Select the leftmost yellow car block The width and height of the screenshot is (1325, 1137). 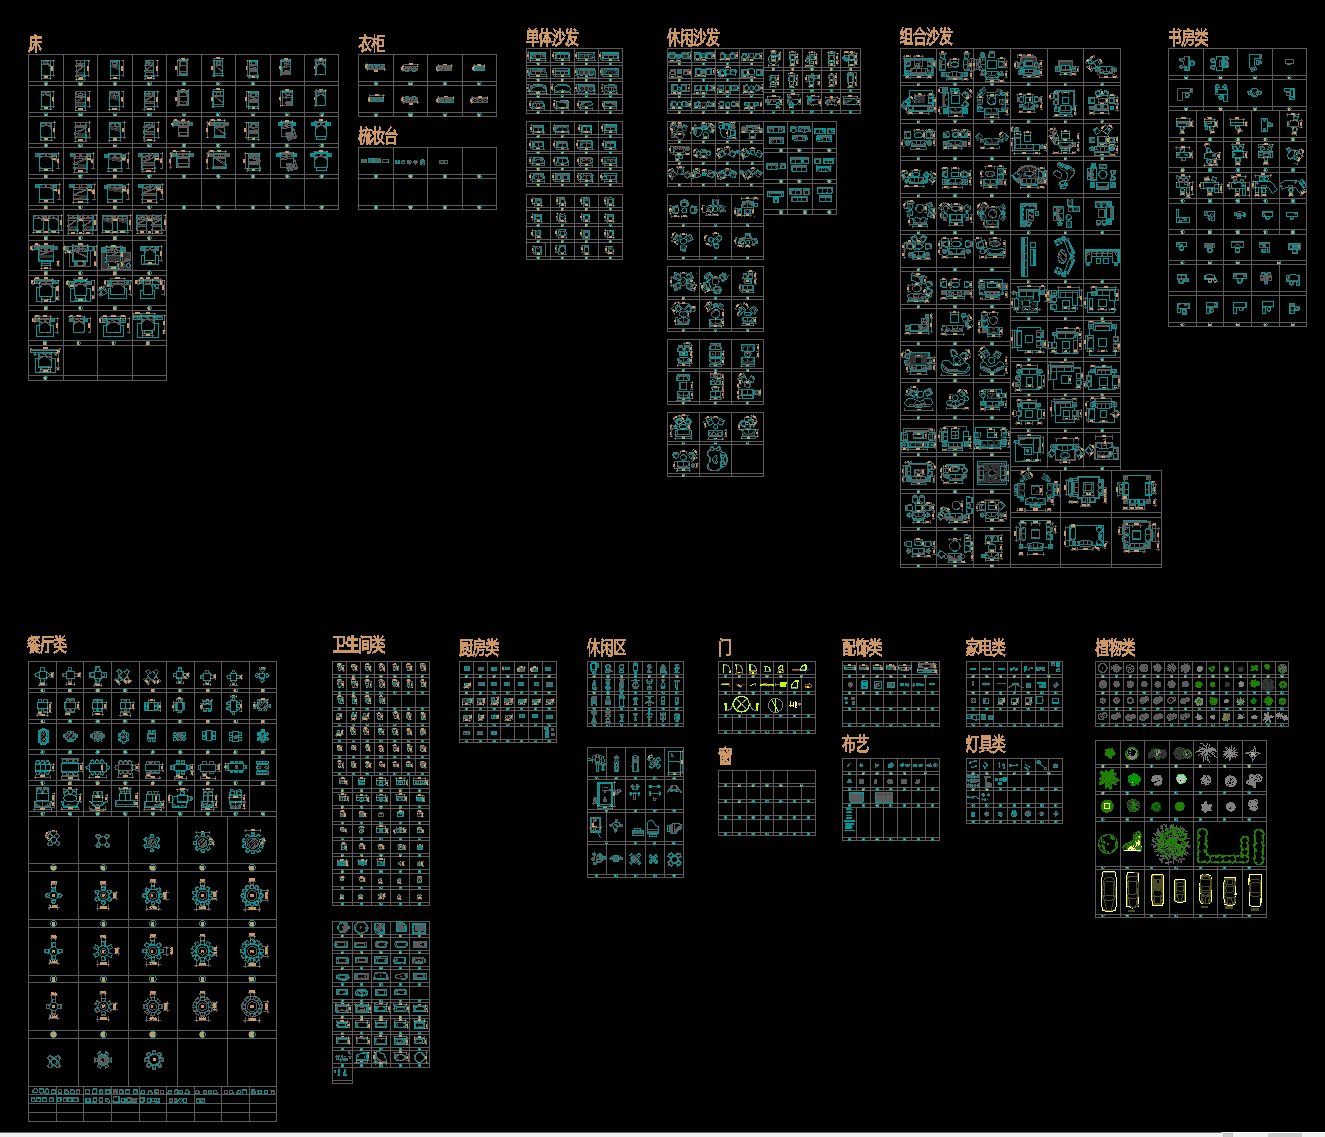[1108, 890]
